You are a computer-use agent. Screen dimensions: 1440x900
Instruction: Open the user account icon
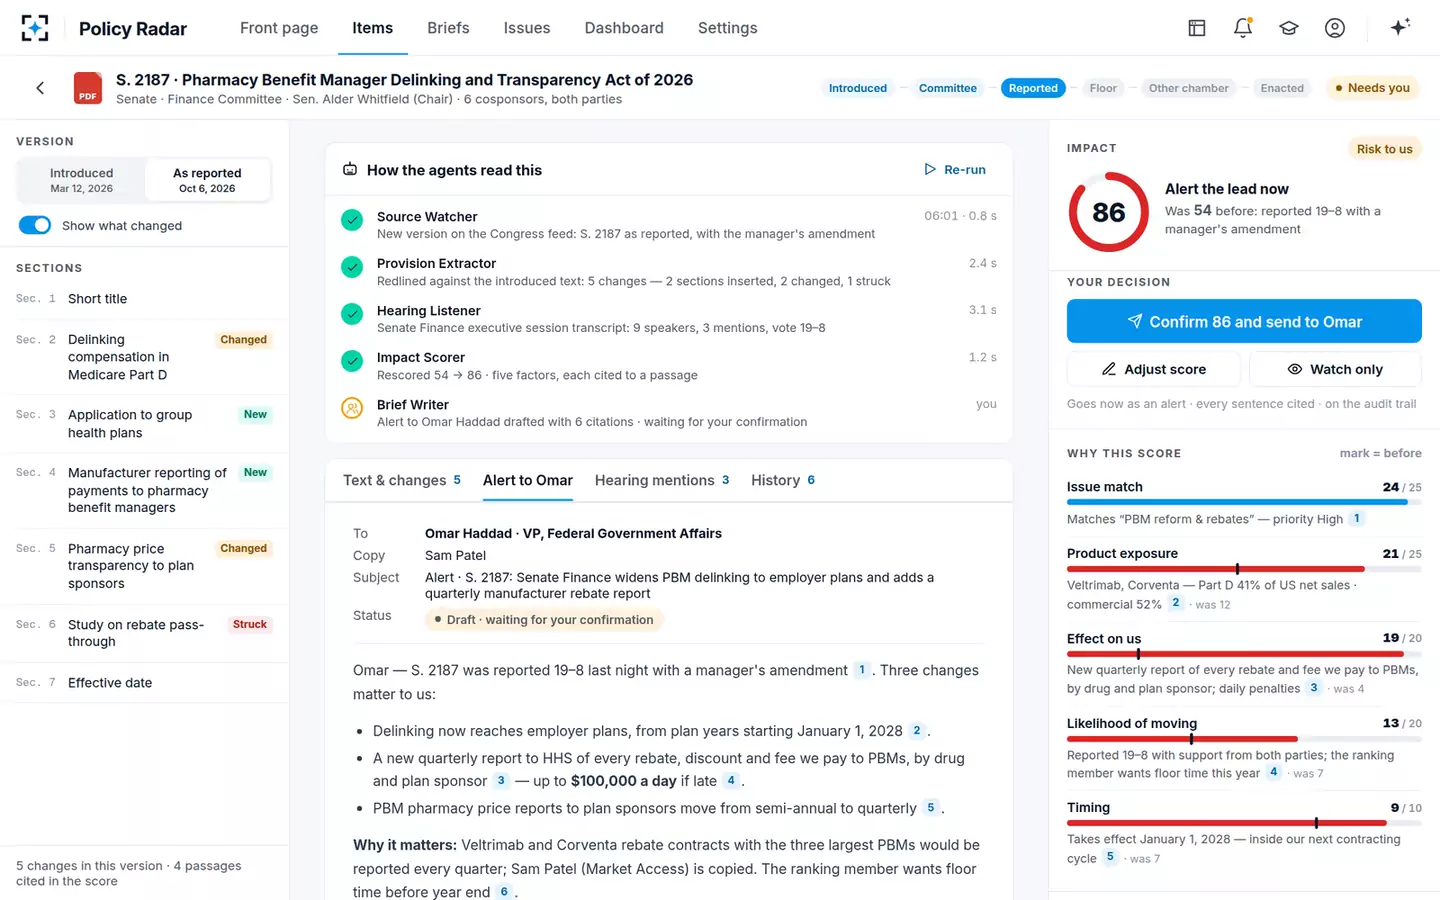(1335, 28)
